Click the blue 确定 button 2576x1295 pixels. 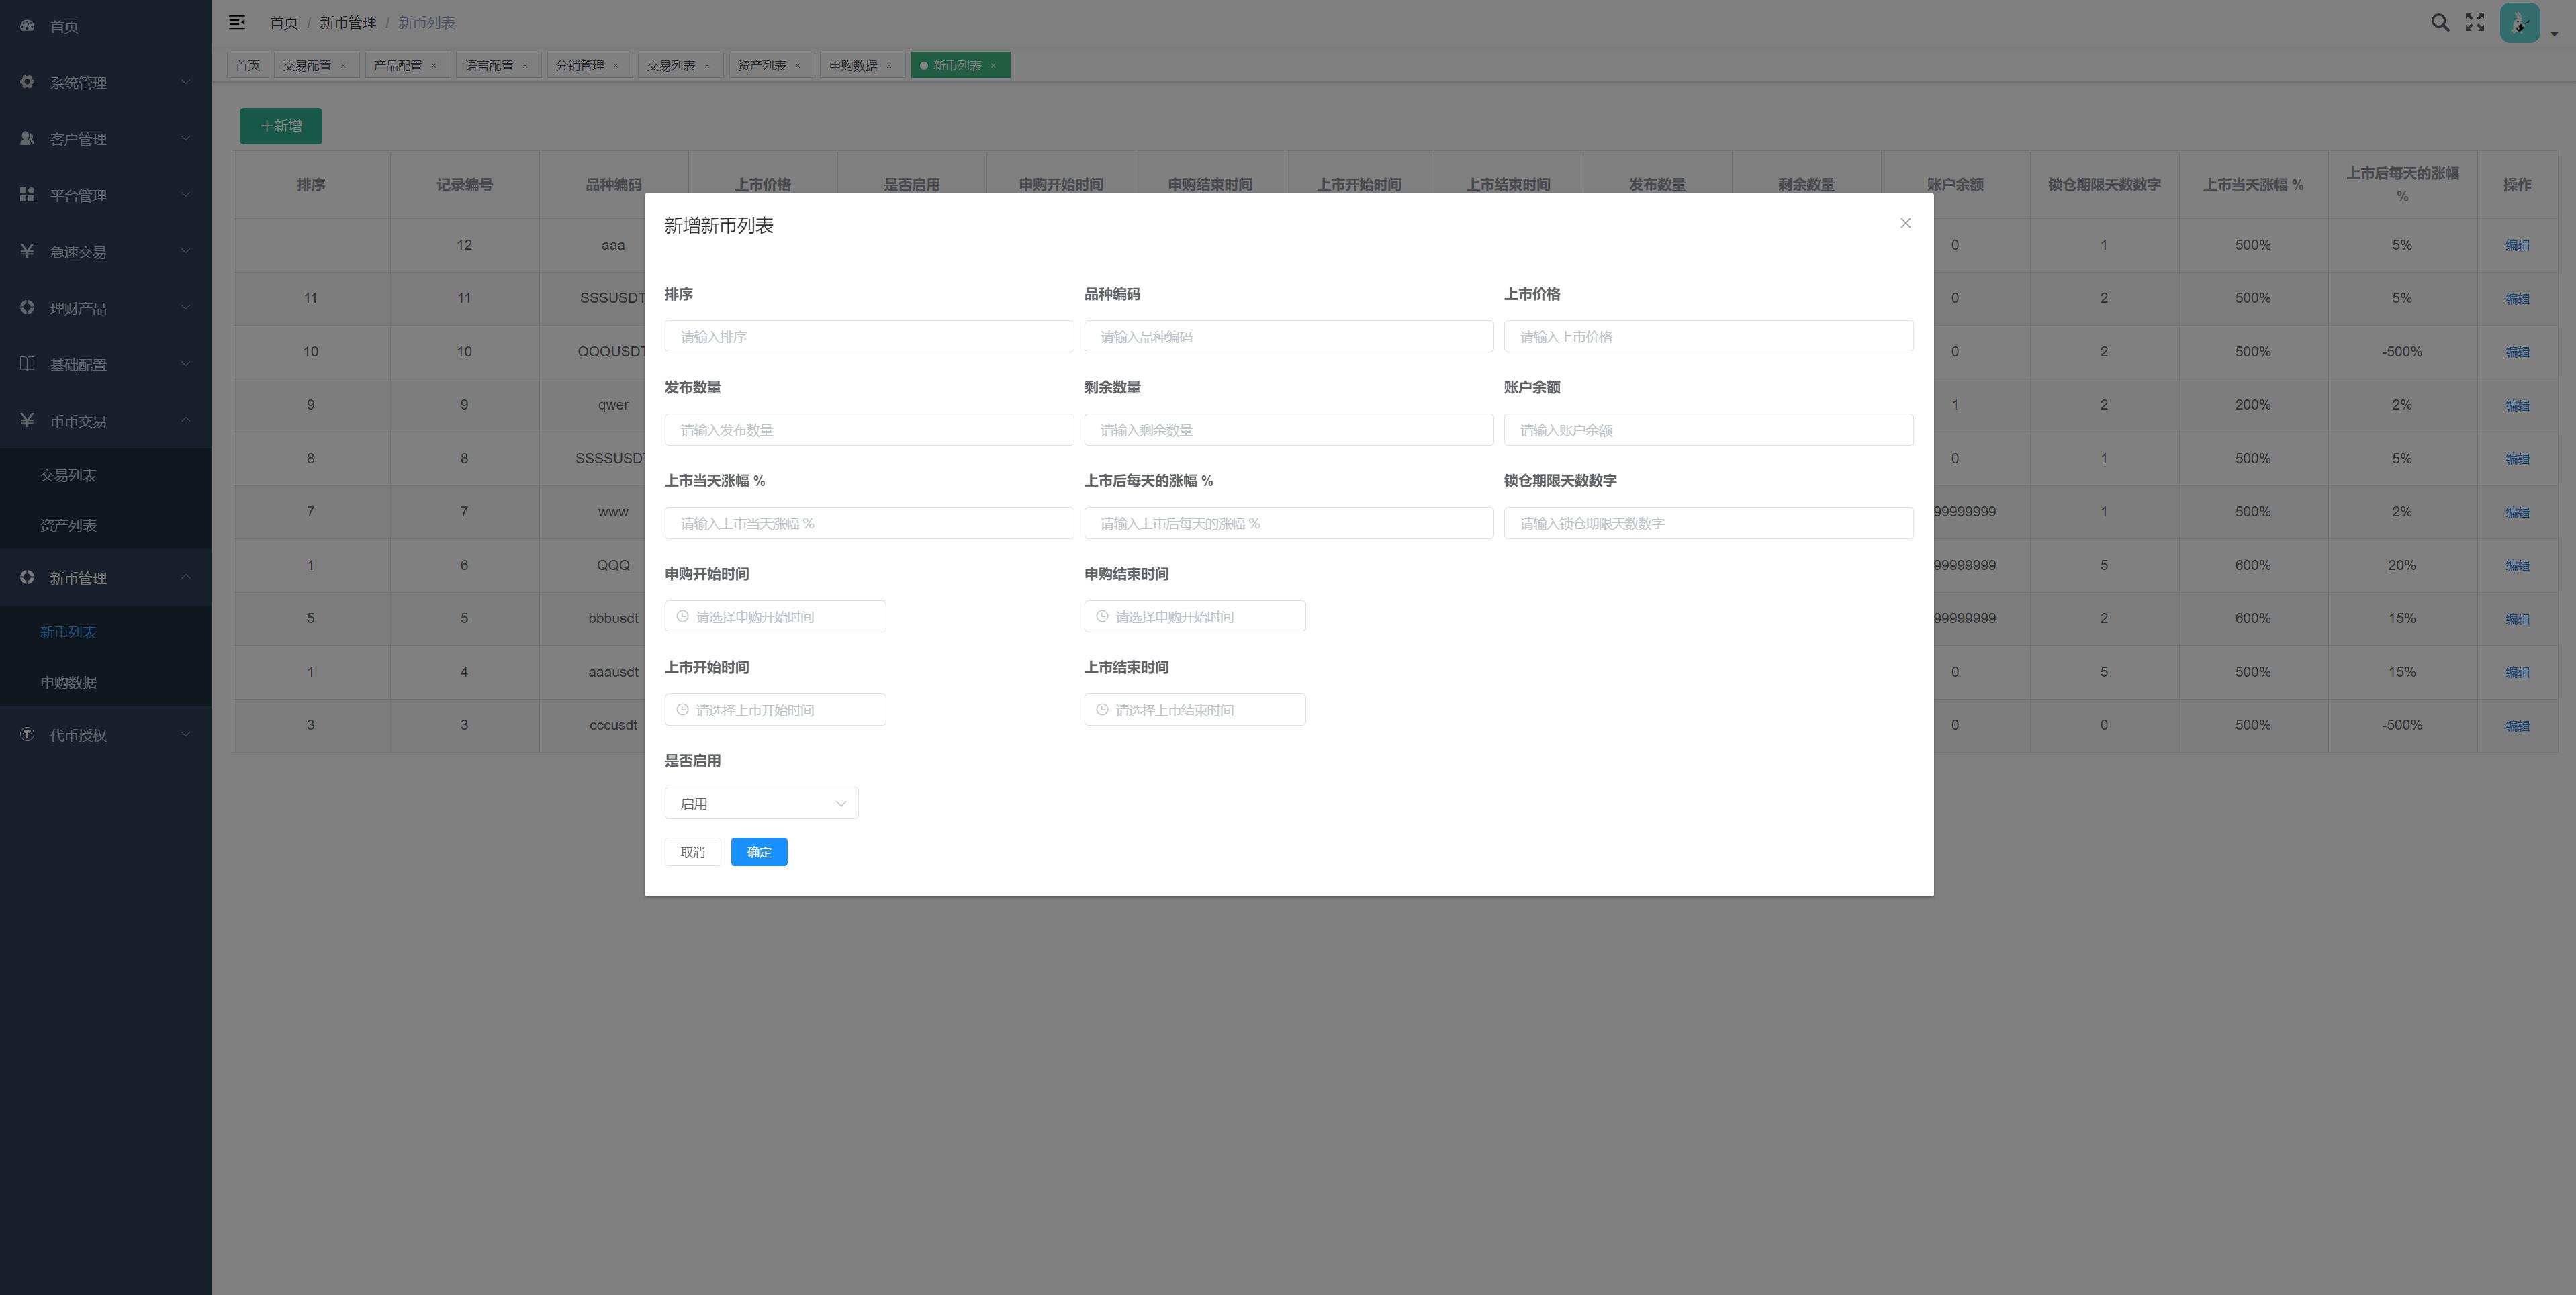click(759, 852)
